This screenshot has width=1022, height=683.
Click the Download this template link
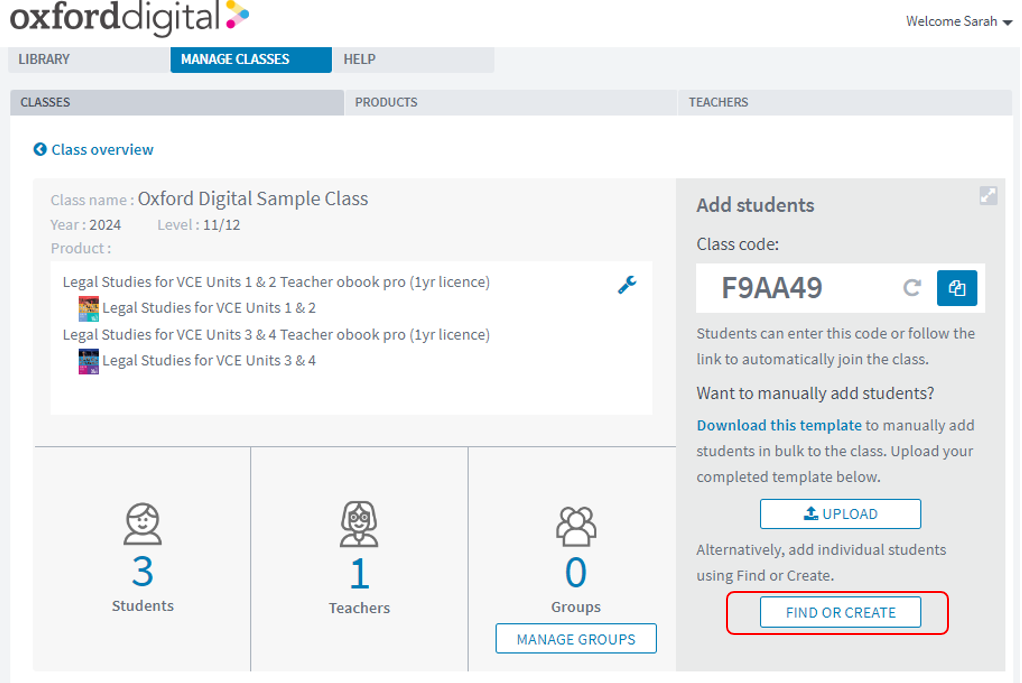779,425
